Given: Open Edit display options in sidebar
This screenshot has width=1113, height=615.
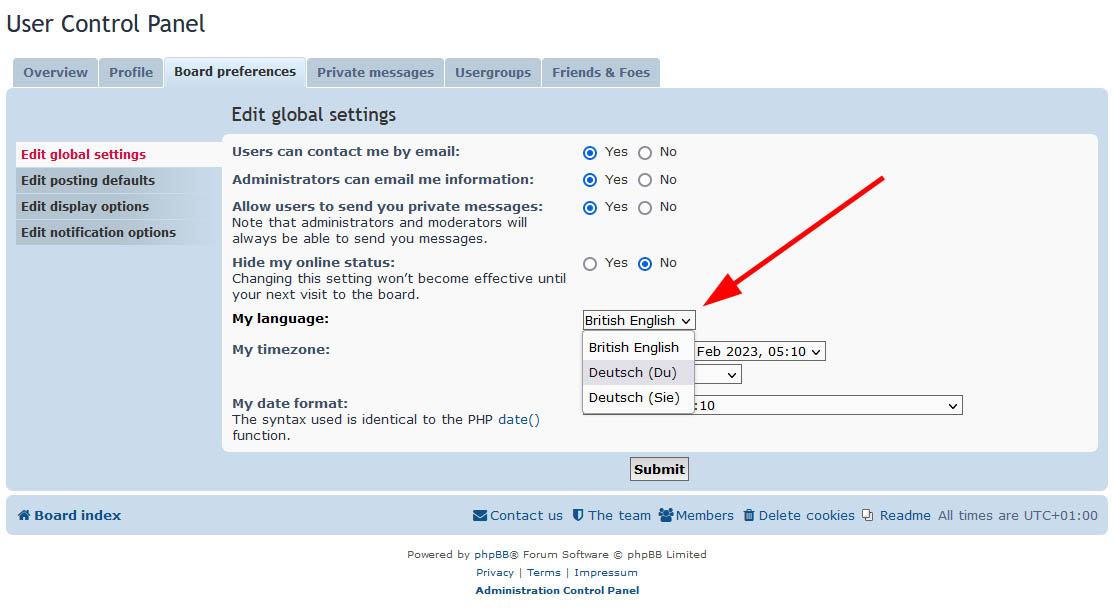Looking at the screenshot, I should tap(119, 207).
